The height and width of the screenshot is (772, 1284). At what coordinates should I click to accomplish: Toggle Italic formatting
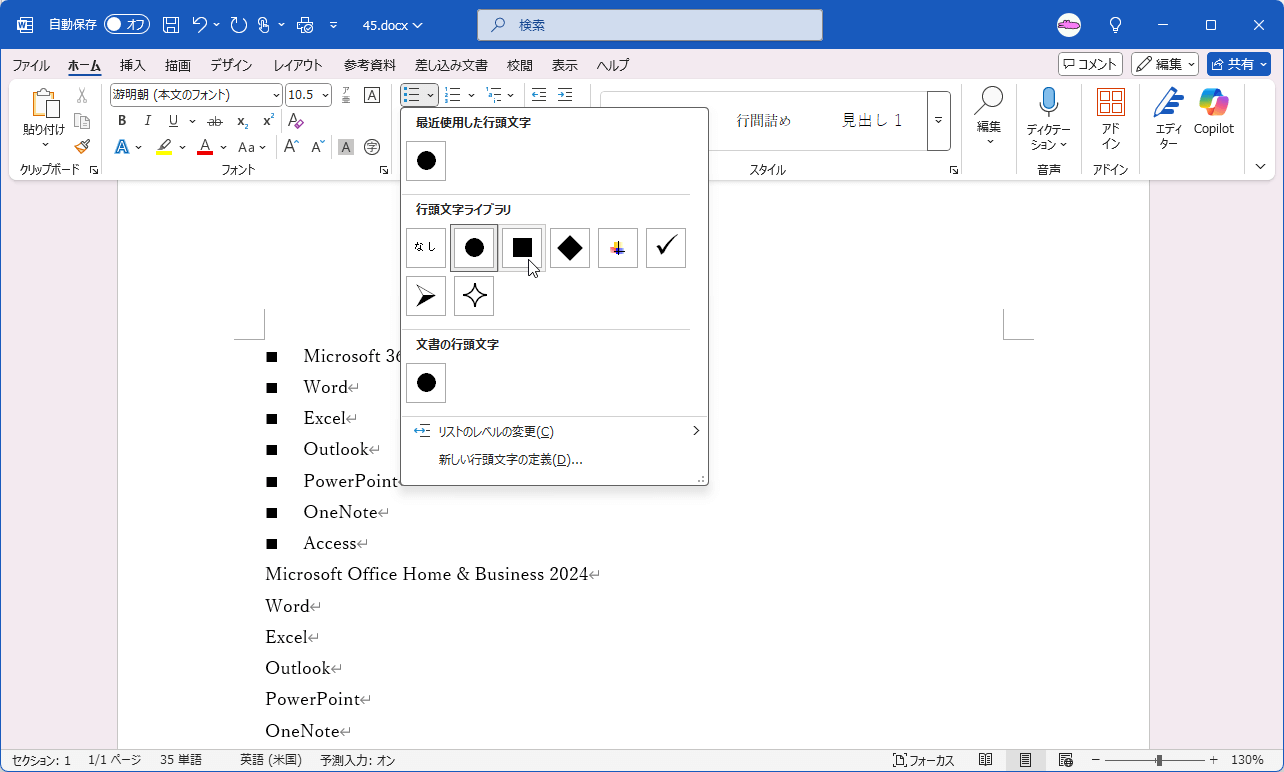tap(148, 121)
